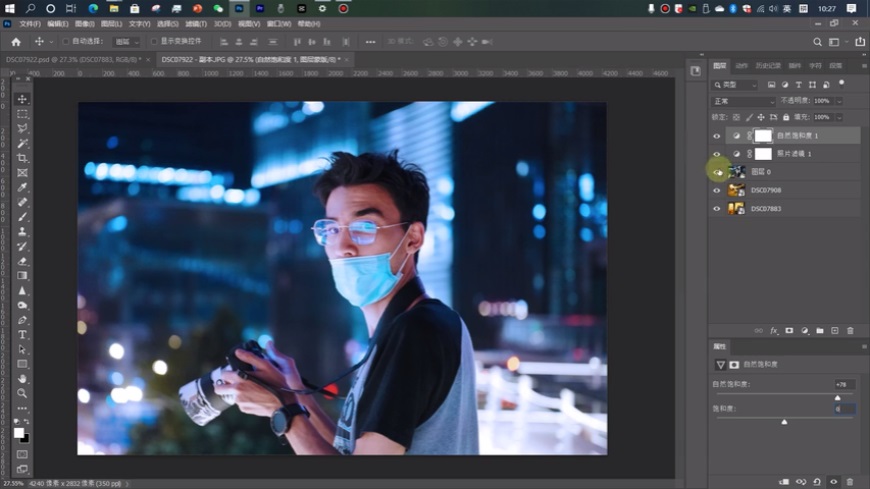Open the 文件(F) menu
870x489 pixels.
(x=30, y=24)
